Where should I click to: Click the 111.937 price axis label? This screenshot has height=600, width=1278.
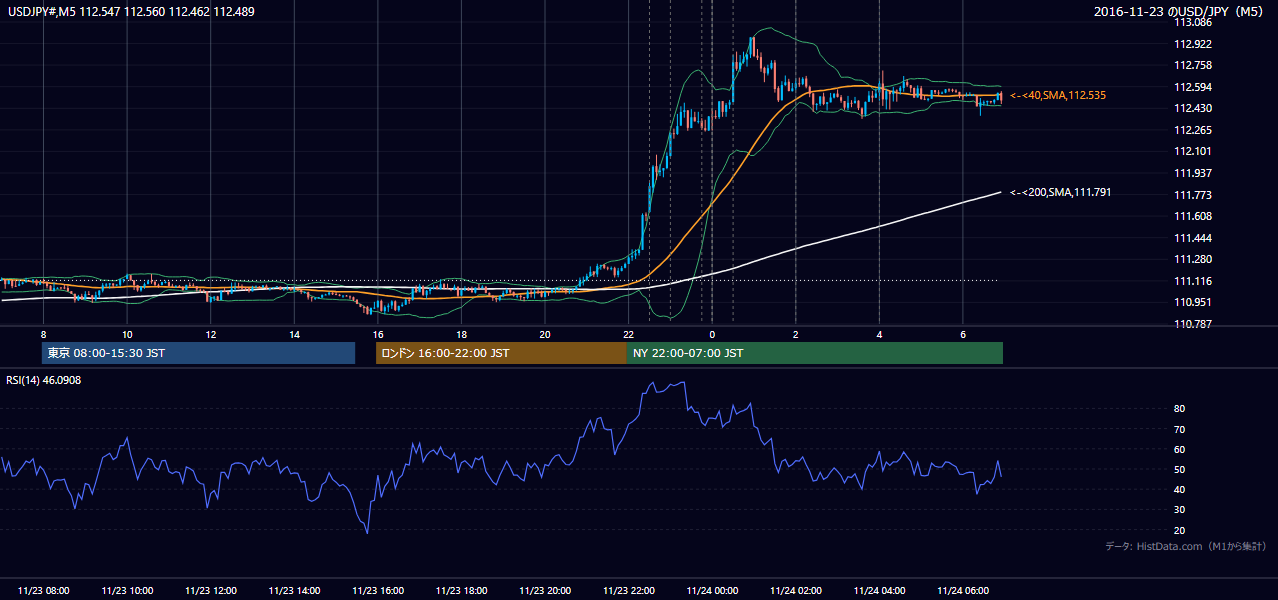pos(1192,173)
